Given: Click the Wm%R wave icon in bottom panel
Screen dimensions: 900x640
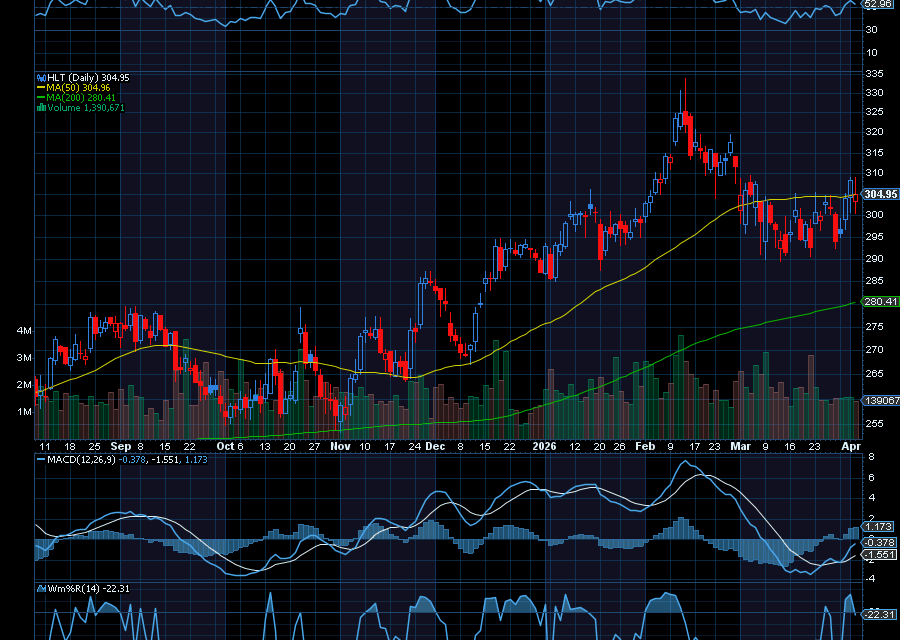Looking at the screenshot, I should 40,589.
